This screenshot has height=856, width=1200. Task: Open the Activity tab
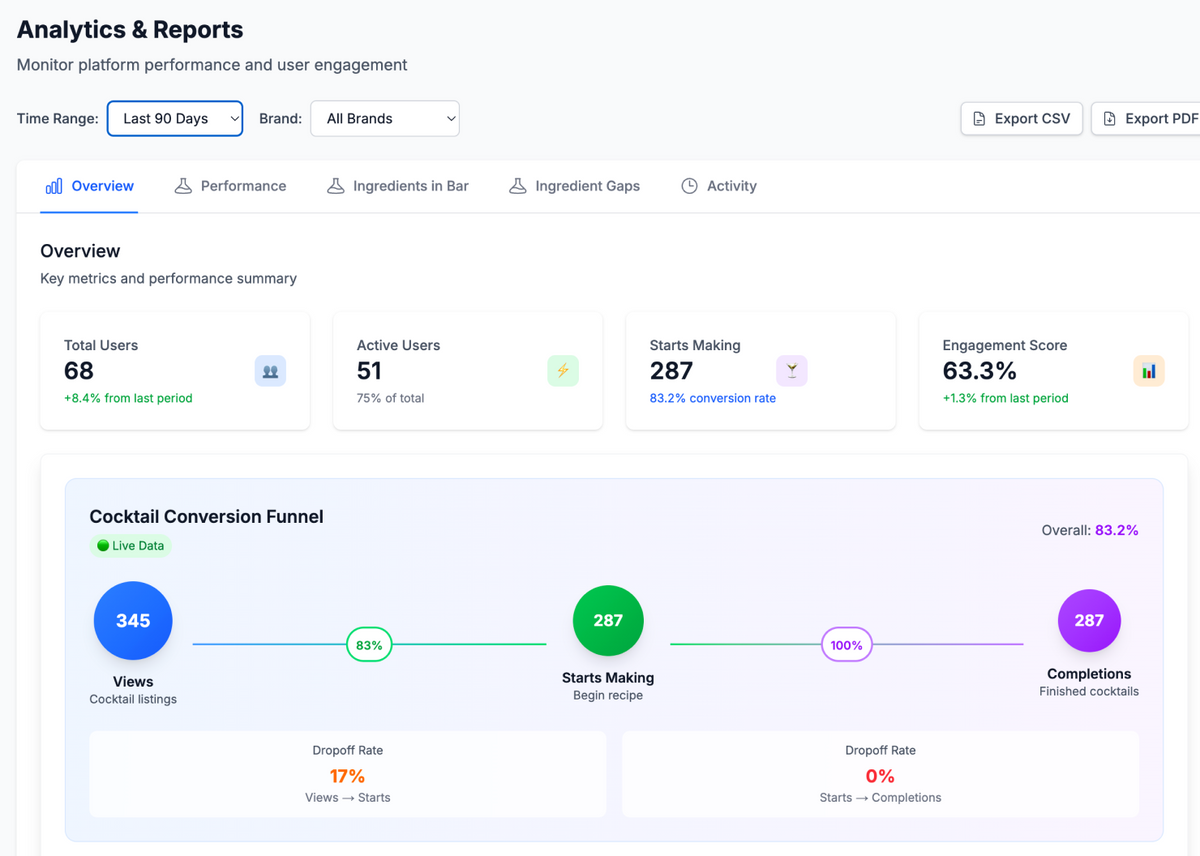coord(719,186)
